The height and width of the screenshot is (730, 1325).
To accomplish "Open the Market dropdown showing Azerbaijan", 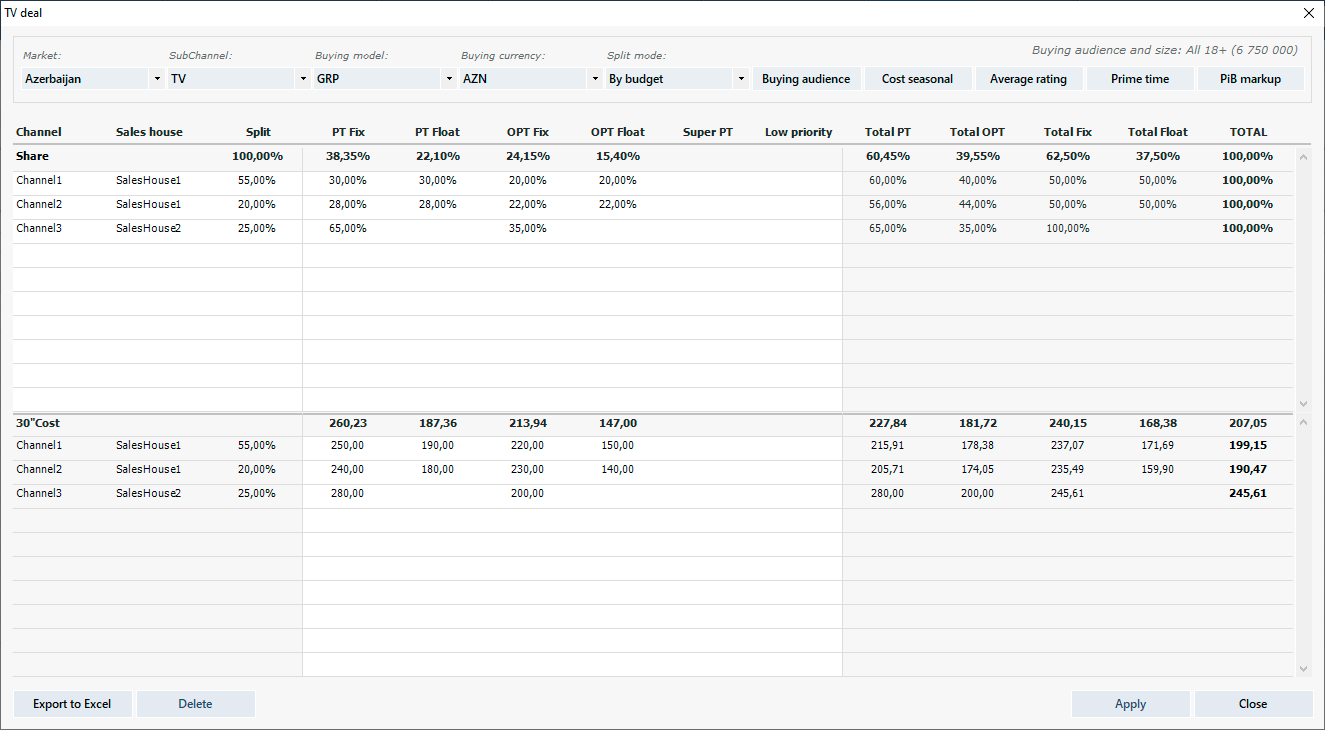I will (x=92, y=79).
